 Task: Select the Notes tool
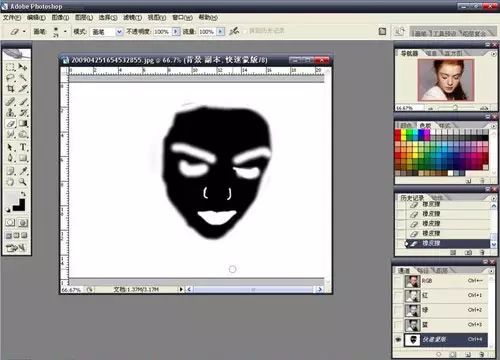tap(10, 171)
